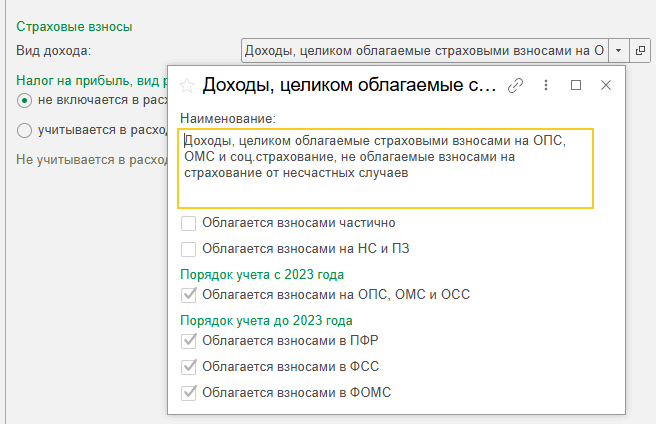Open the Вид дохода item form icon
The height and width of the screenshot is (424, 656).
click(640, 51)
